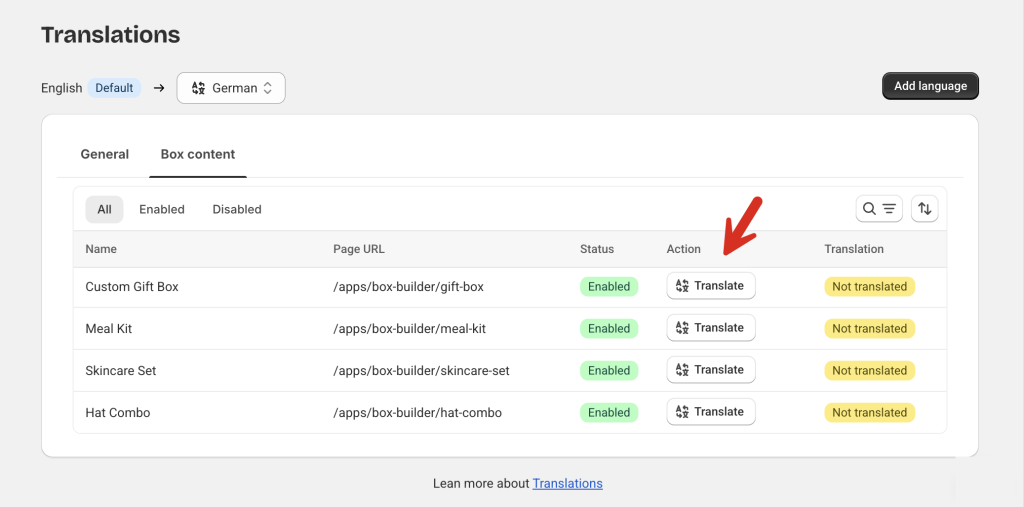The height and width of the screenshot is (507, 1024).
Task: Click the search and filter icon button
Action: click(879, 208)
